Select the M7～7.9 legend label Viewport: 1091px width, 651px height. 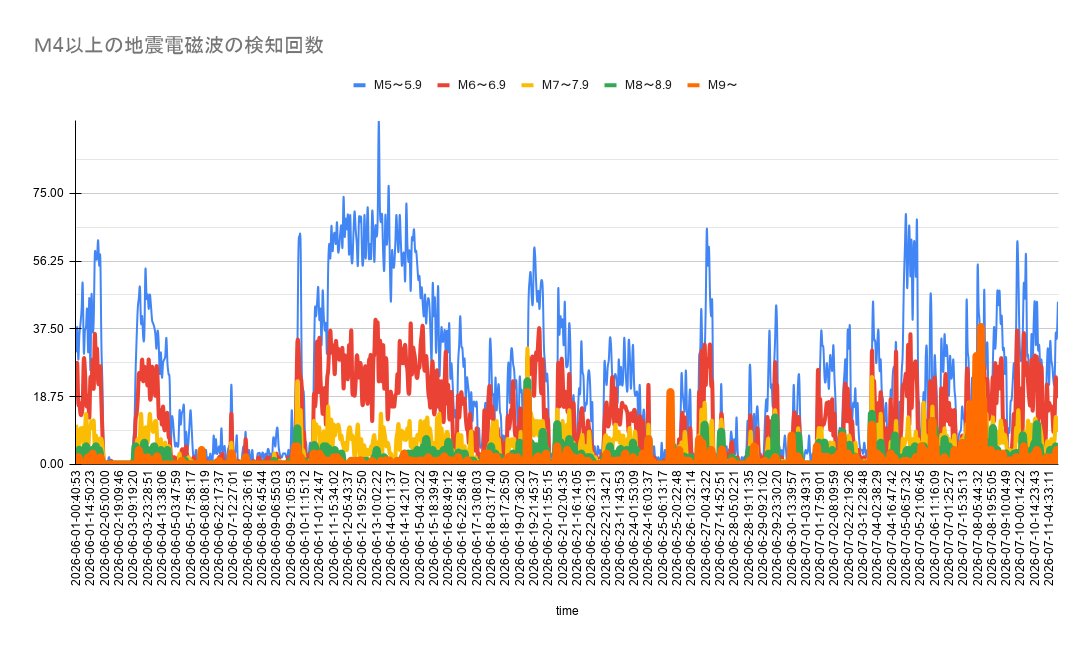[x=565, y=85]
